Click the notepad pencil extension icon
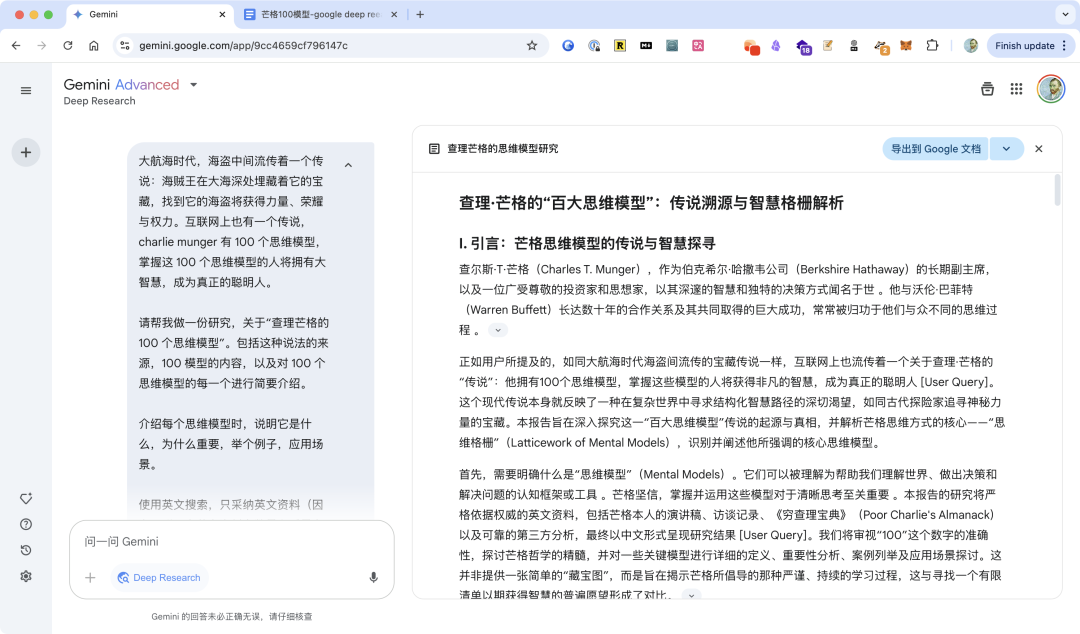The height and width of the screenshot is (634, 1080). (828, 45)
